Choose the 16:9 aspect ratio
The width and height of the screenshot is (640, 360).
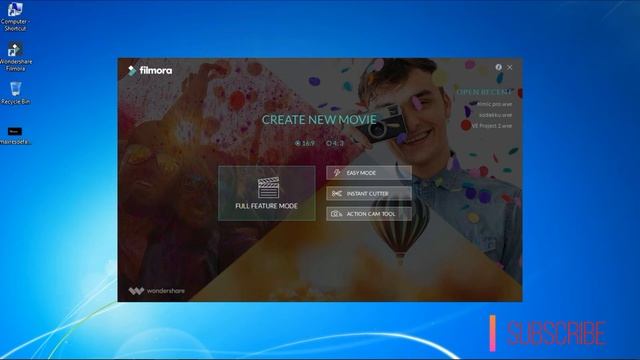point(305,143)
